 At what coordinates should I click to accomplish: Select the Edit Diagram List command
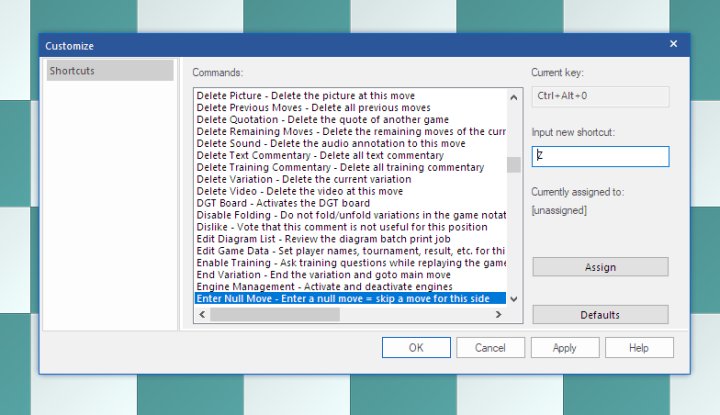pos(351,239)
